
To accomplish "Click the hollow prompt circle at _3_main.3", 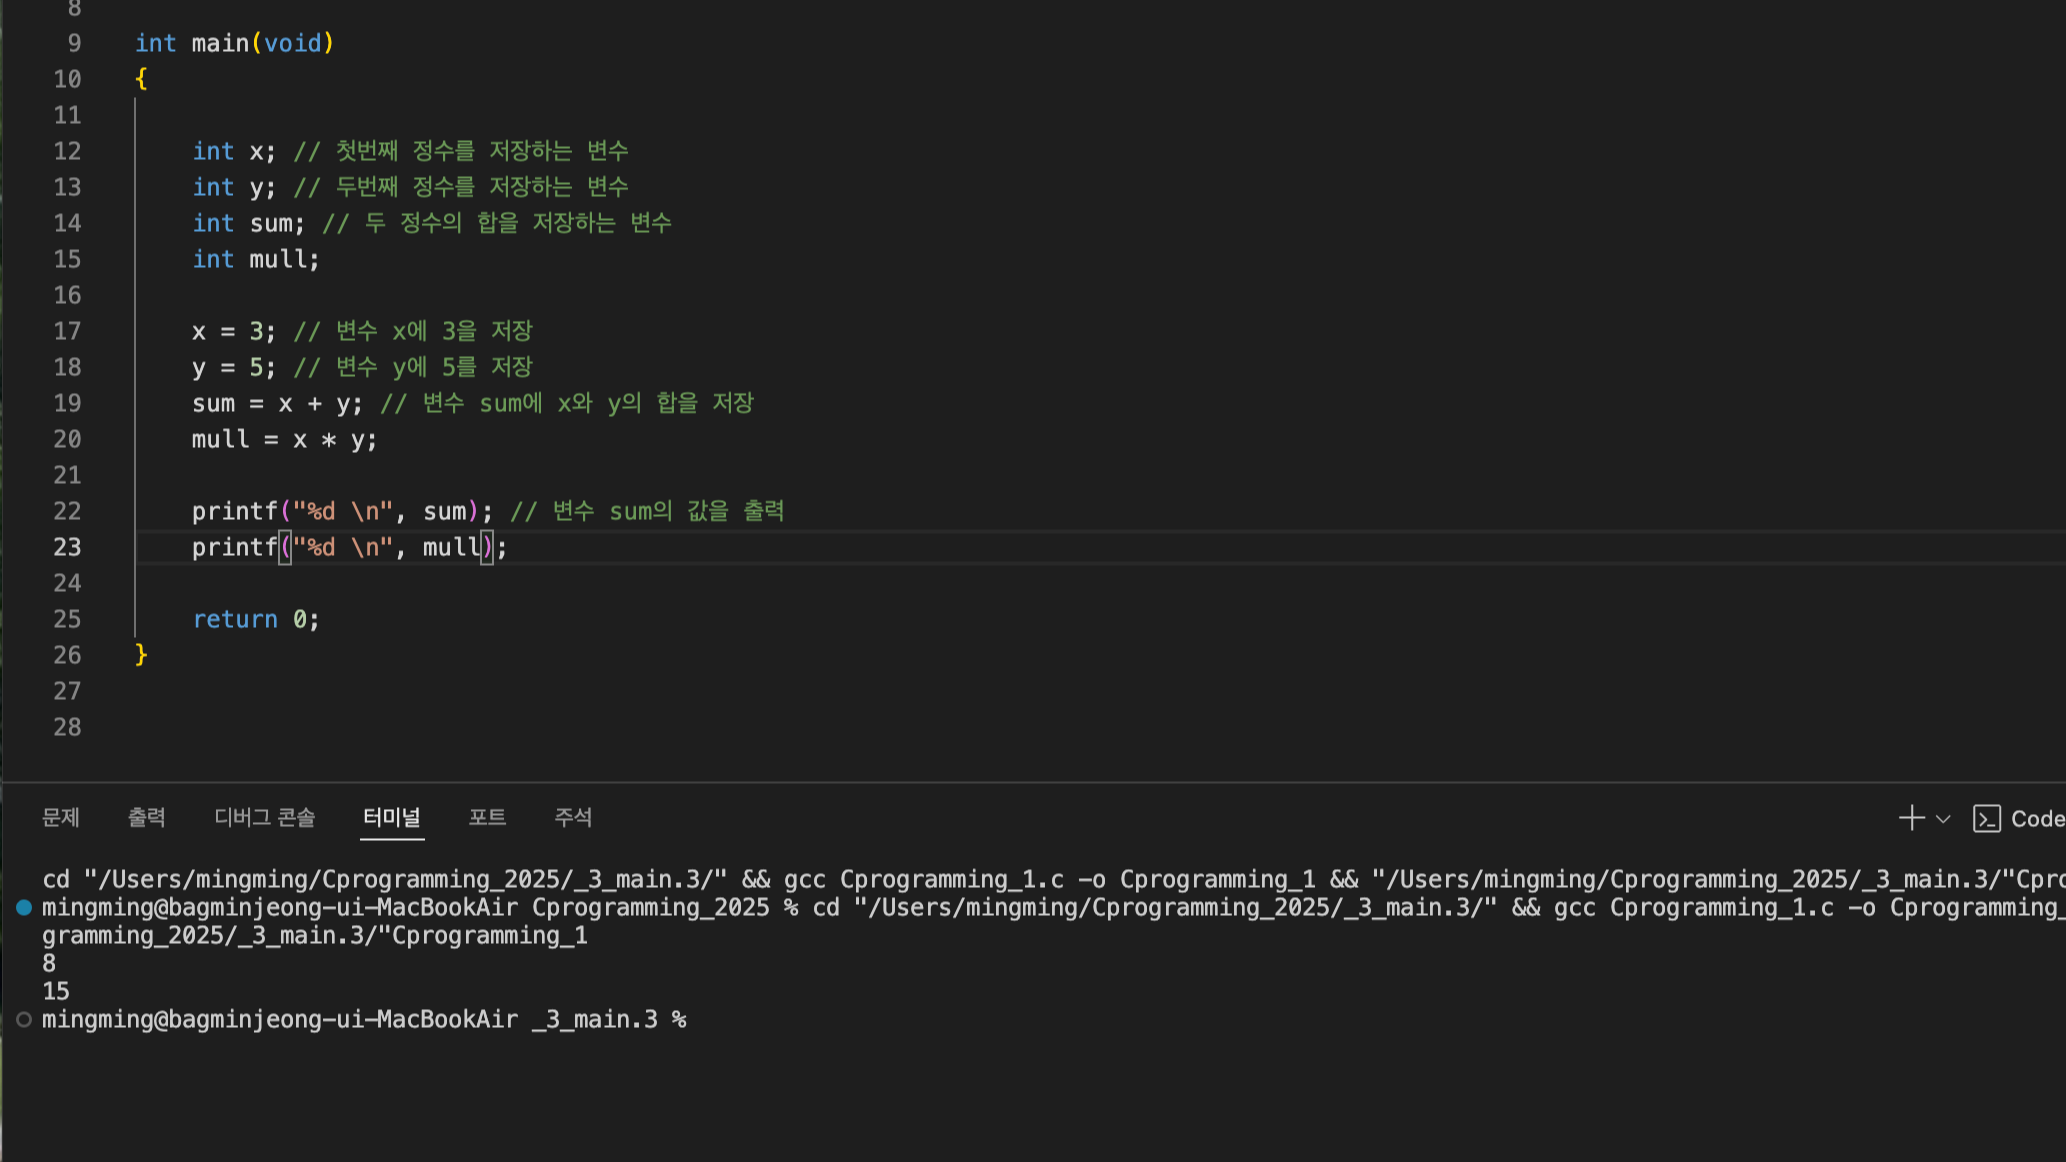I will pyautogui.click(x=24, y=1020).
